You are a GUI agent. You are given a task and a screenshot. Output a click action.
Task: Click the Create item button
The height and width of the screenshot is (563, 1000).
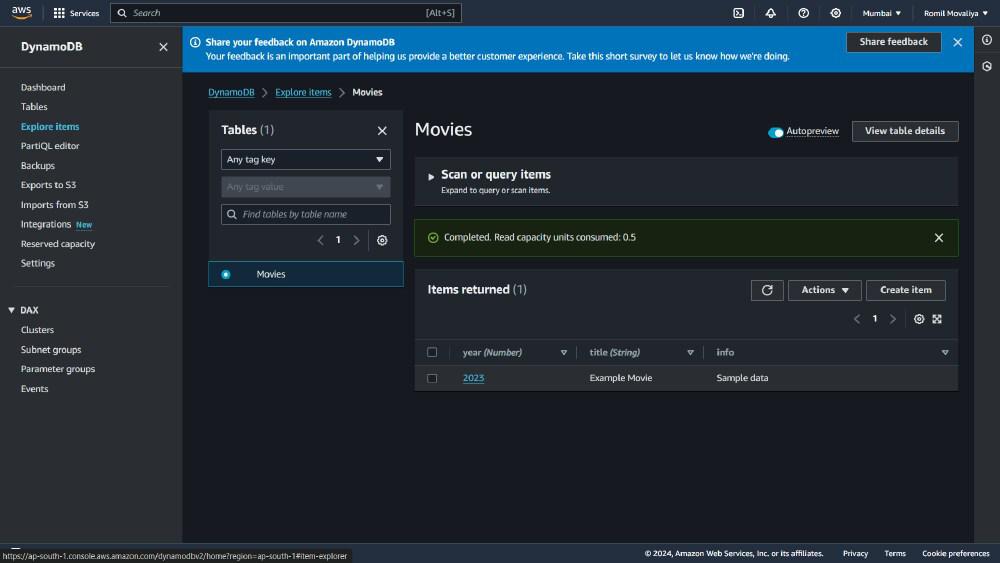[x=906, y=290]
